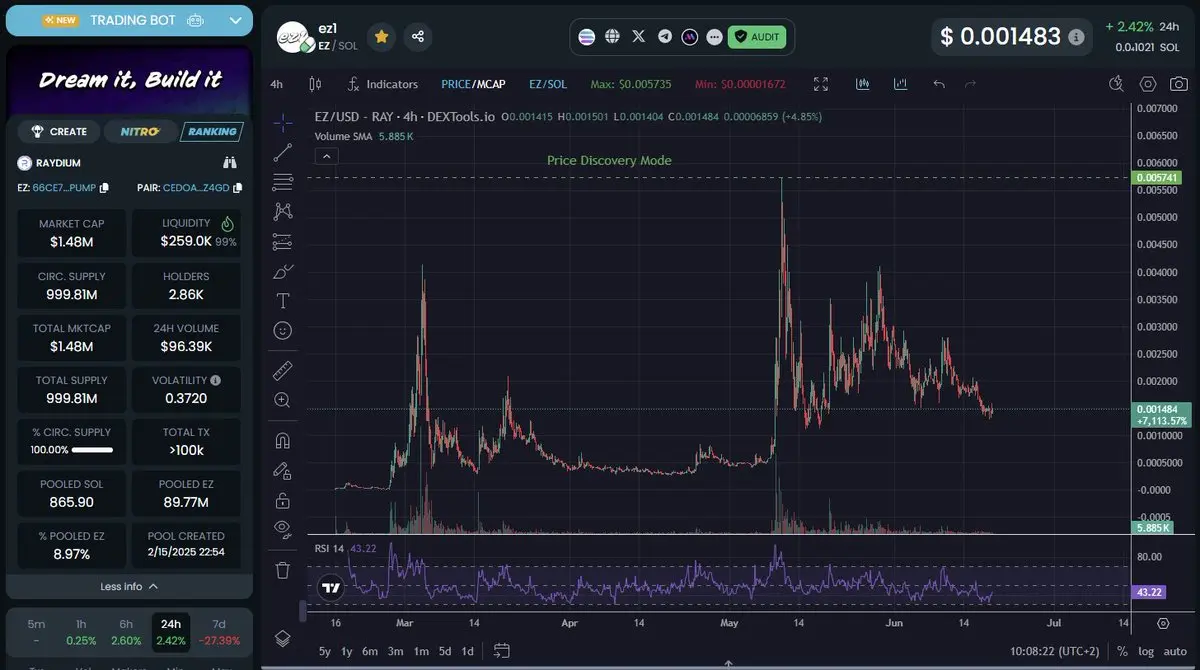Open the 4h interval selector
1200x670 pixels.
[x=277, y=84]
